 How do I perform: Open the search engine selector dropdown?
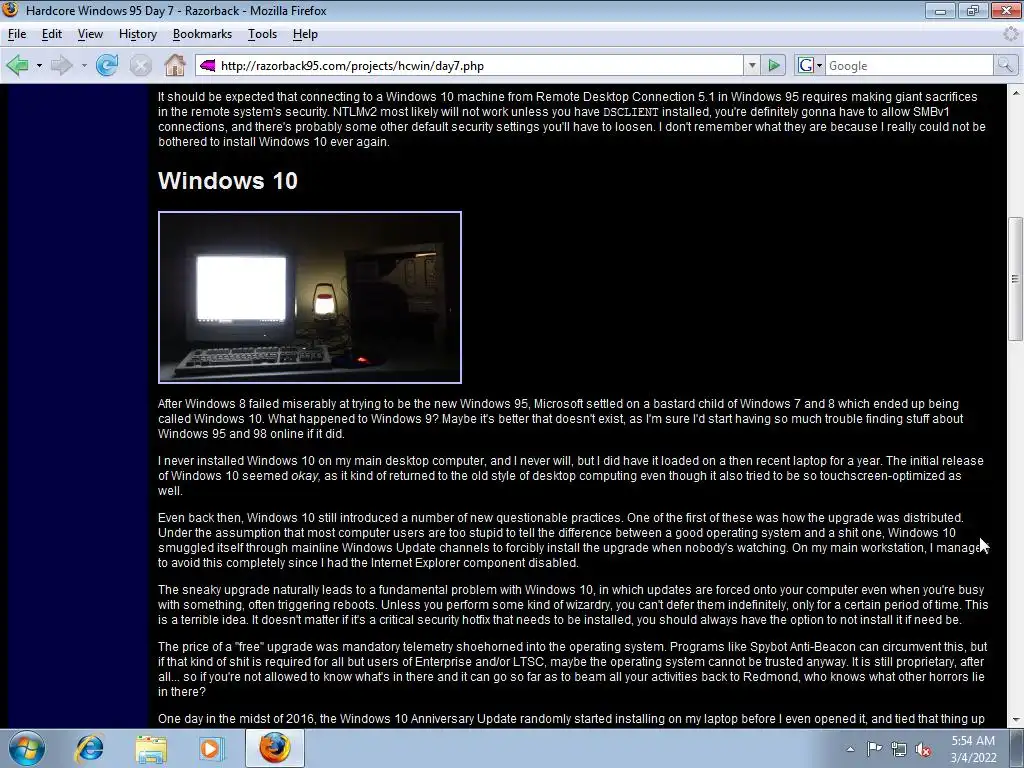pyautogui.click(x=810, y=65)
